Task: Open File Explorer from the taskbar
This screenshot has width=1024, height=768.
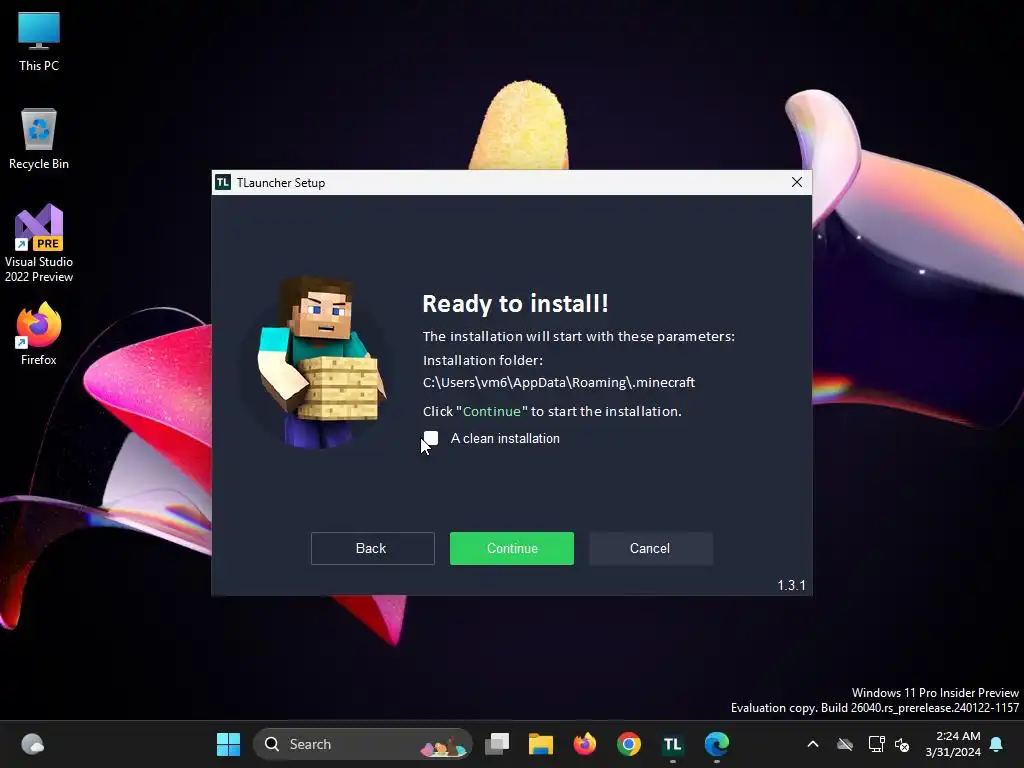Action: coord(541,744)
